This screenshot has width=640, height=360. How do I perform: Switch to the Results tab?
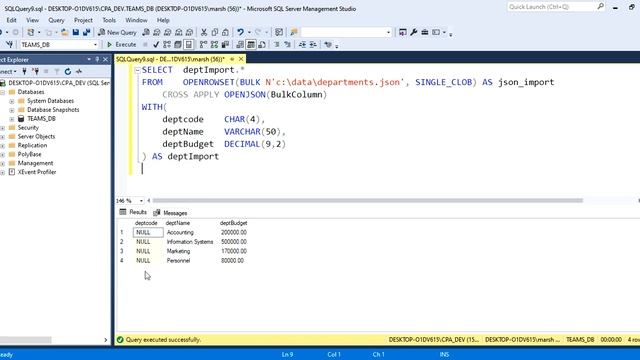(x=133, y=212)
